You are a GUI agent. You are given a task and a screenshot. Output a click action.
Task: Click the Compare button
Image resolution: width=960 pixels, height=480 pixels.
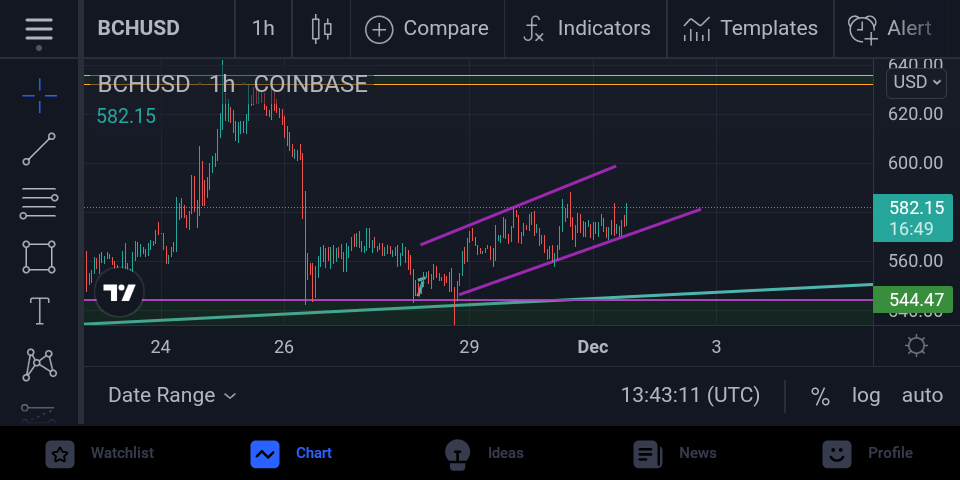tap(427, 29)
